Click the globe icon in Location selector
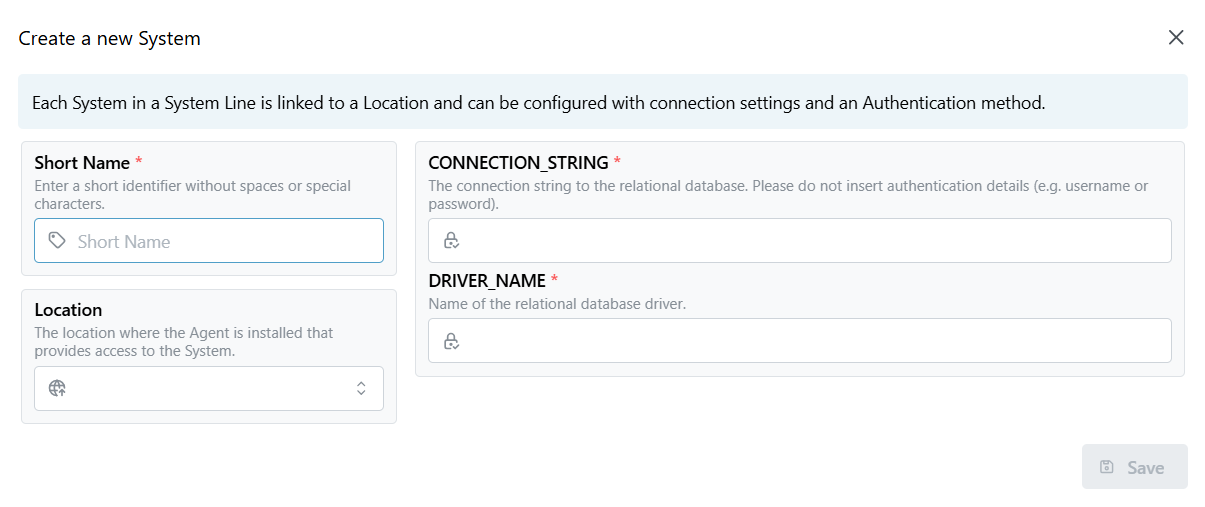 (57, 388)
